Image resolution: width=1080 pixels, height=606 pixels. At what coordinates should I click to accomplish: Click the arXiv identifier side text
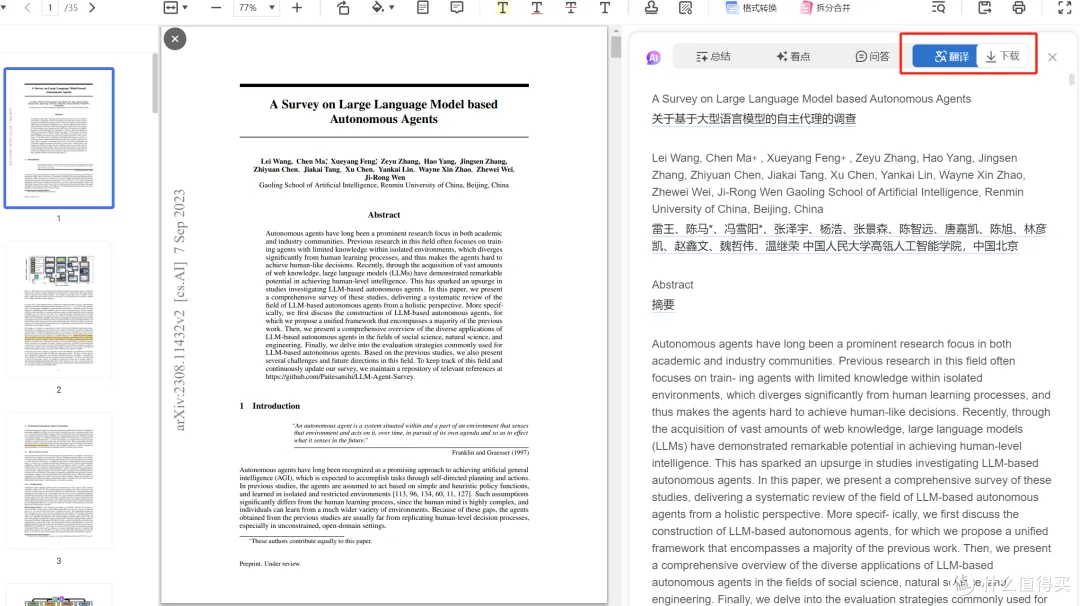coord(179,310)
